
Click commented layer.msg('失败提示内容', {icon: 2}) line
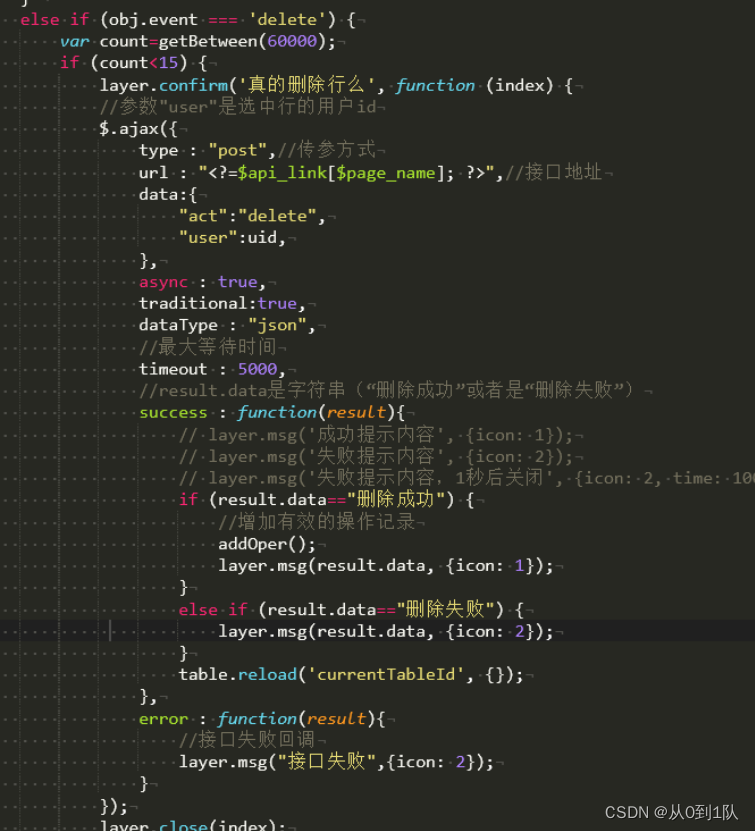tap(376, 457)
